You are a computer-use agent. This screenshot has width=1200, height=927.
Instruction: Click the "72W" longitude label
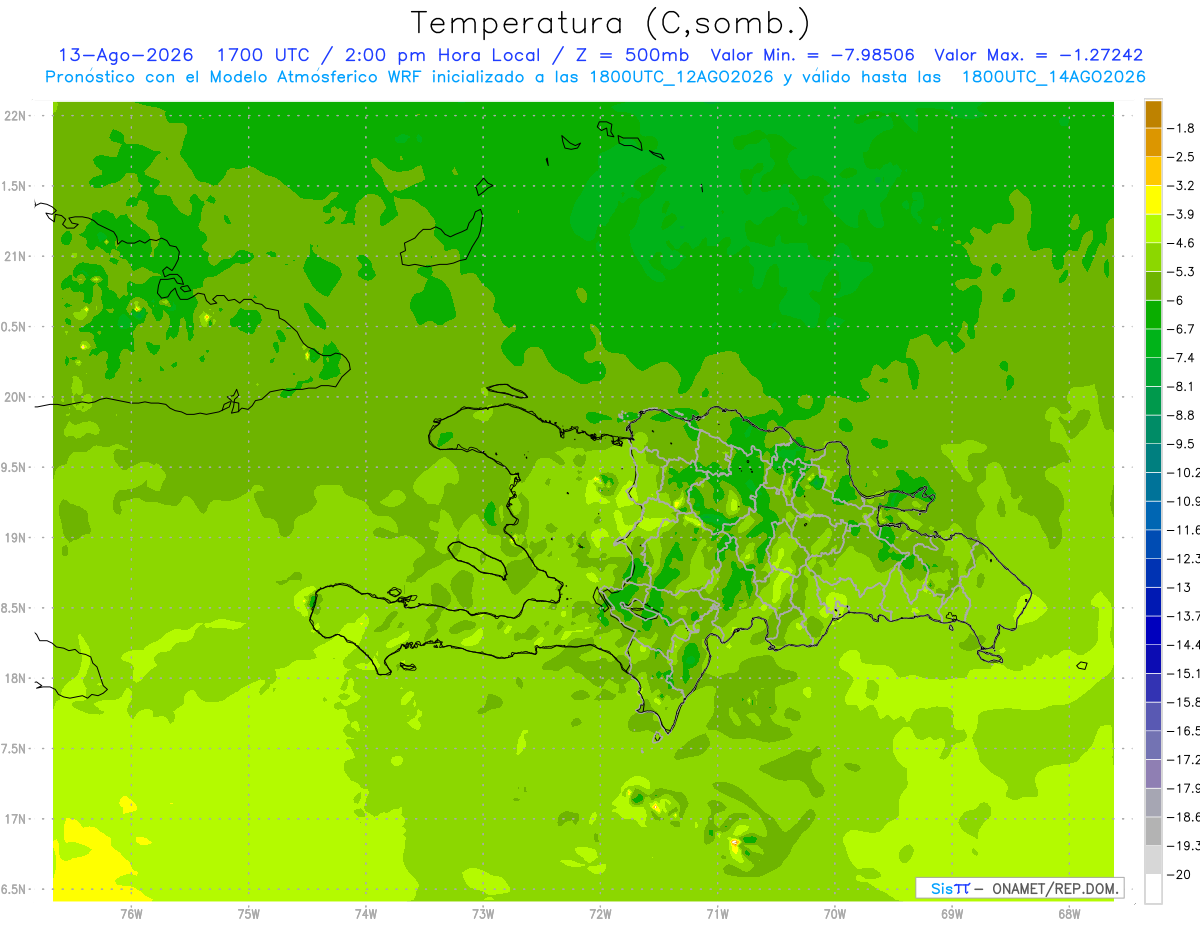pyautogui.click(x=600, y=913)
